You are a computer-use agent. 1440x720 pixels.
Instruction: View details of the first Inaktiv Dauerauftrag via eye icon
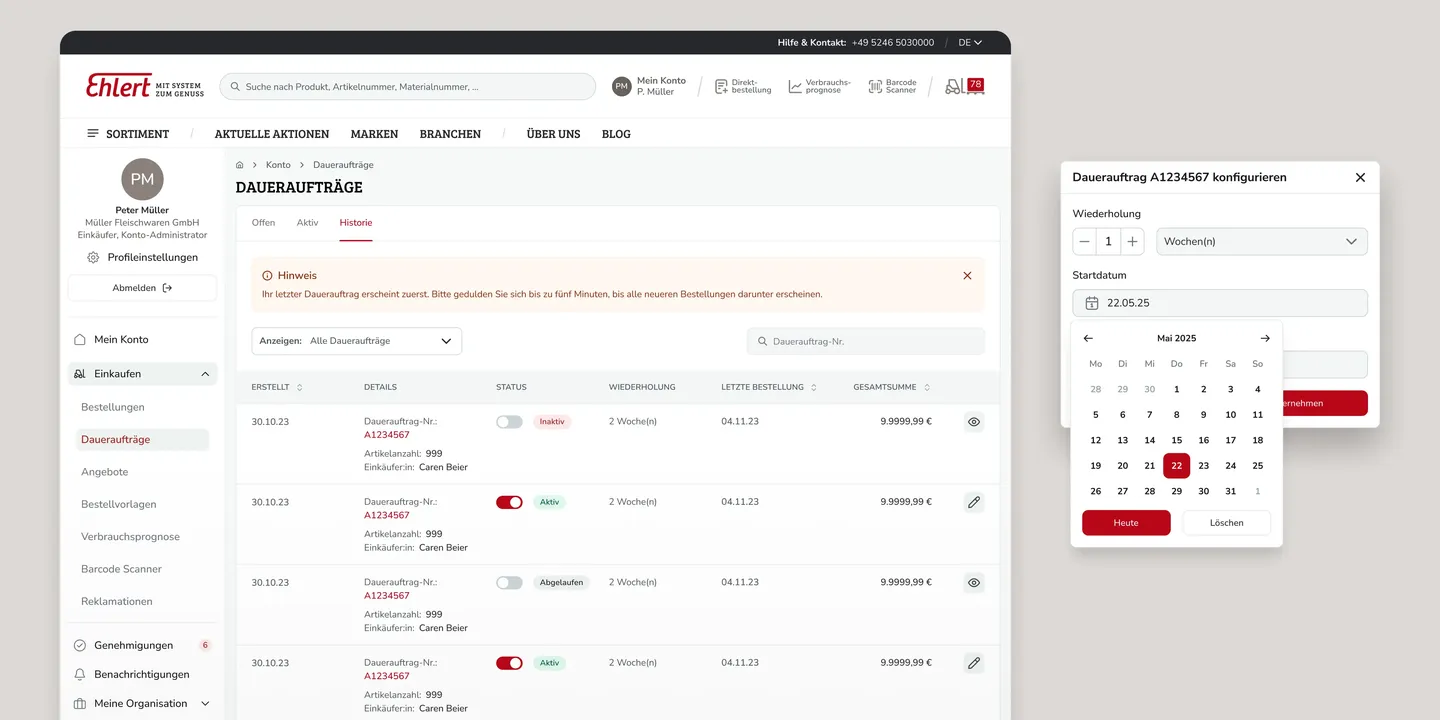pos(973,421)
